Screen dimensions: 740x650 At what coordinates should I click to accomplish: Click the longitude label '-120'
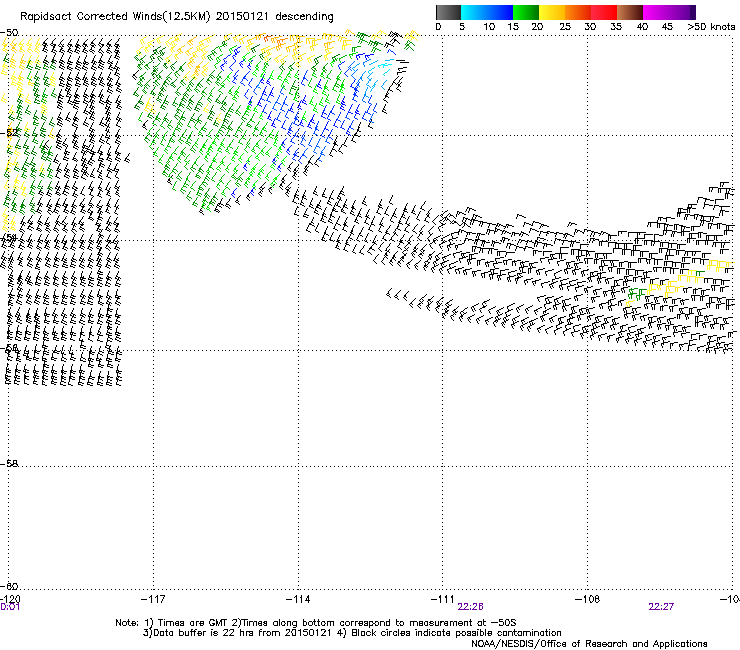10,599
